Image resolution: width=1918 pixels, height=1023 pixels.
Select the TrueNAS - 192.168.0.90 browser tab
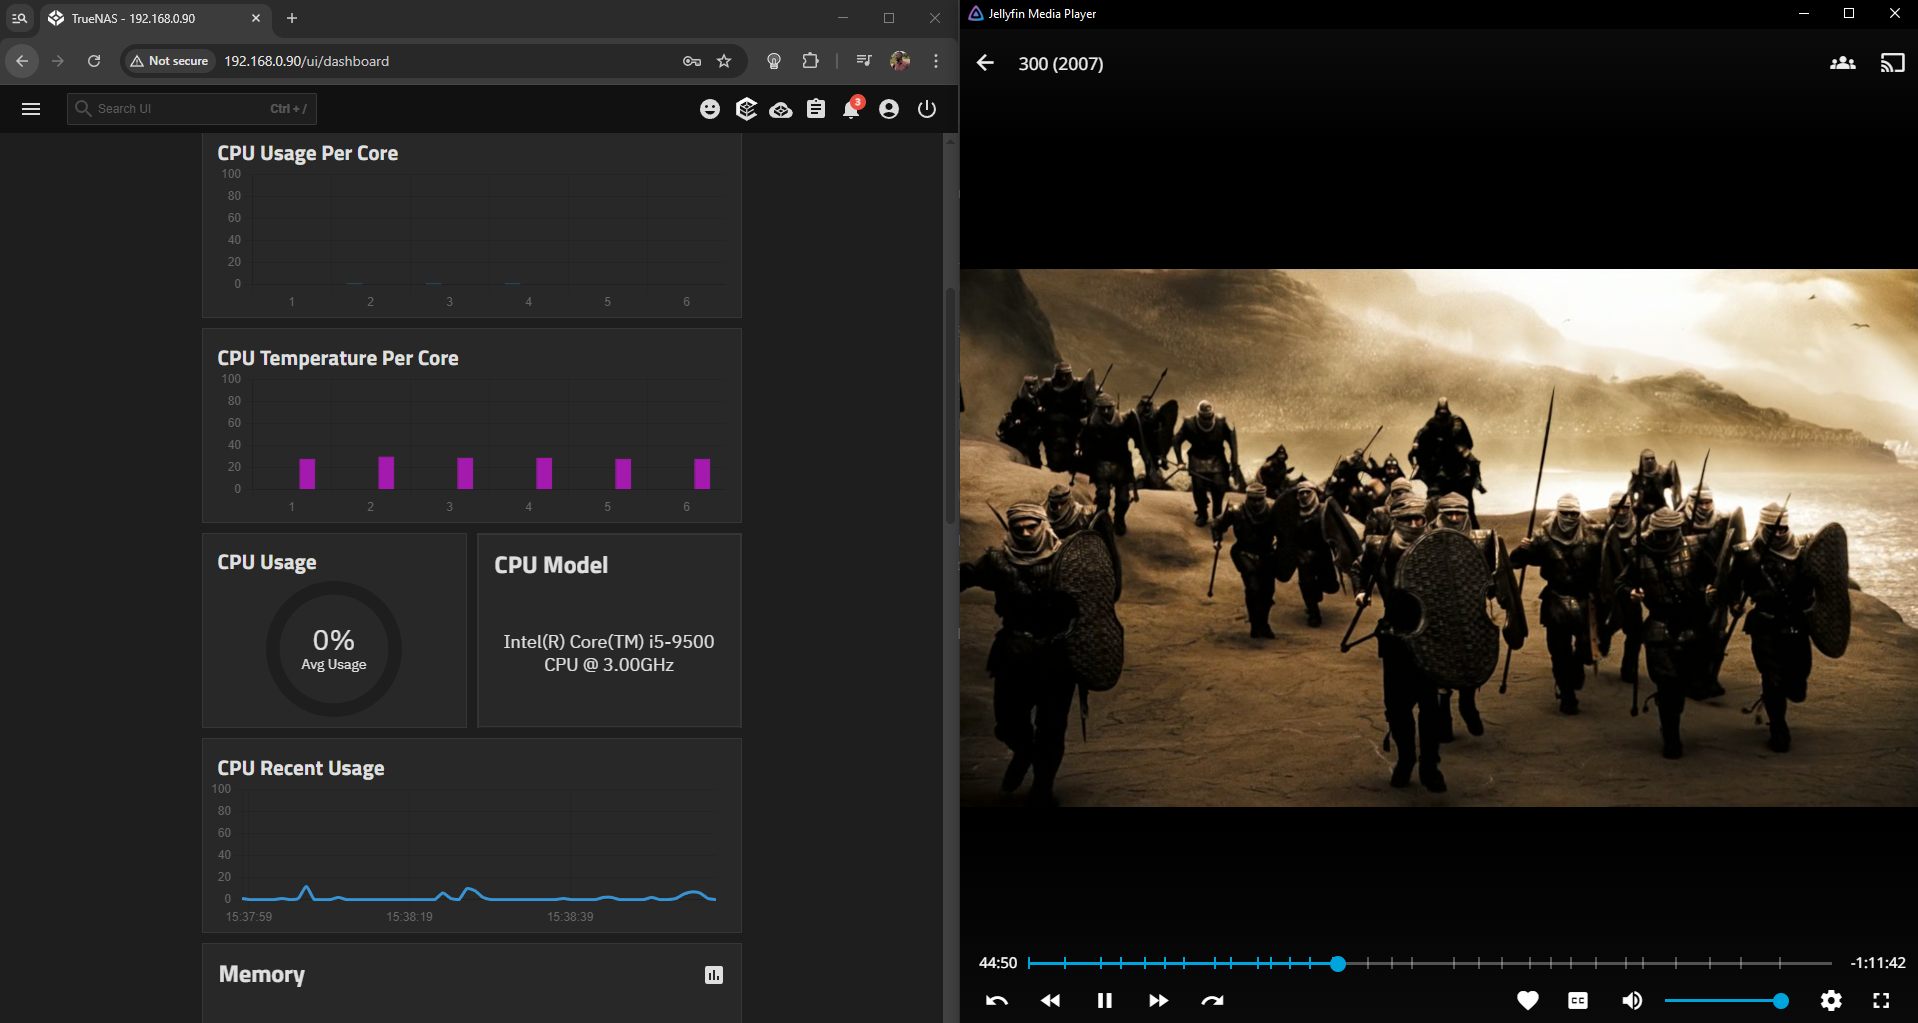point(155,18)
